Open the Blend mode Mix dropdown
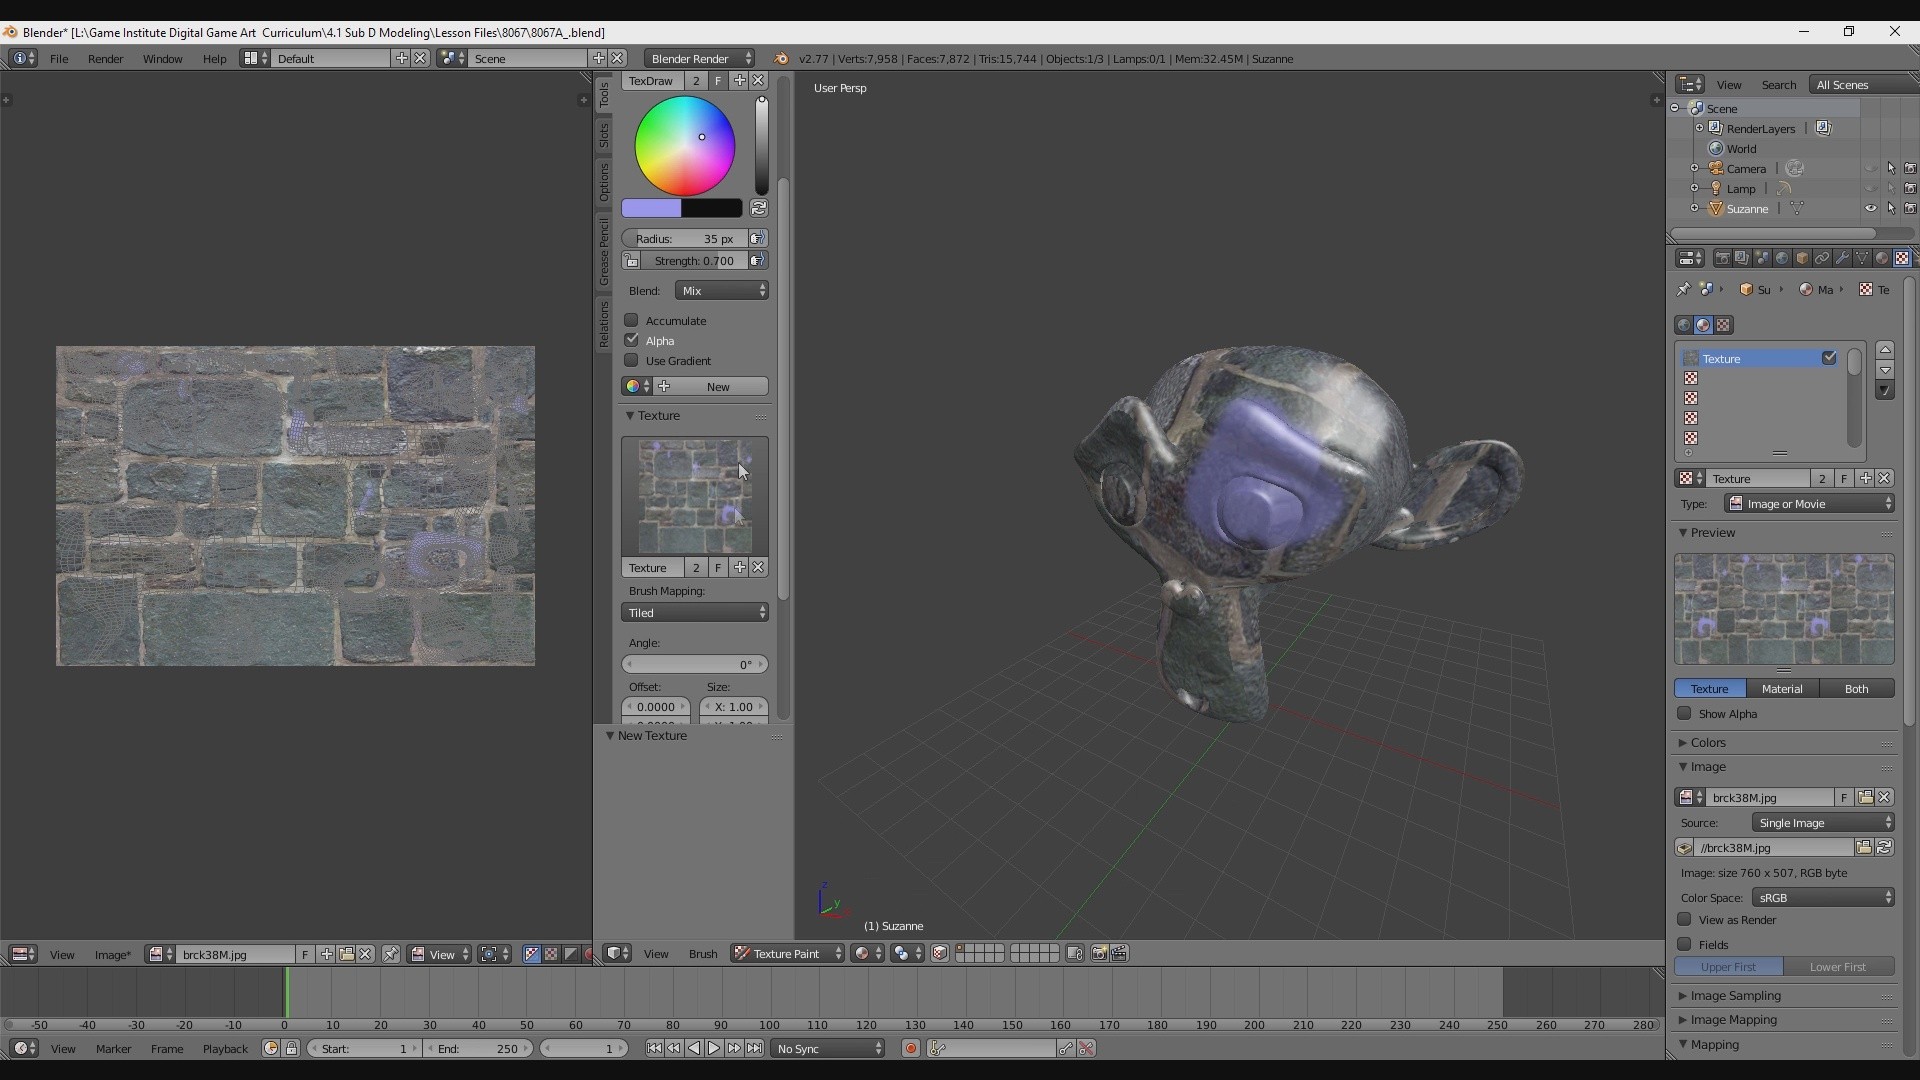The image size is (1920, 1080). (x=721, y=291)
